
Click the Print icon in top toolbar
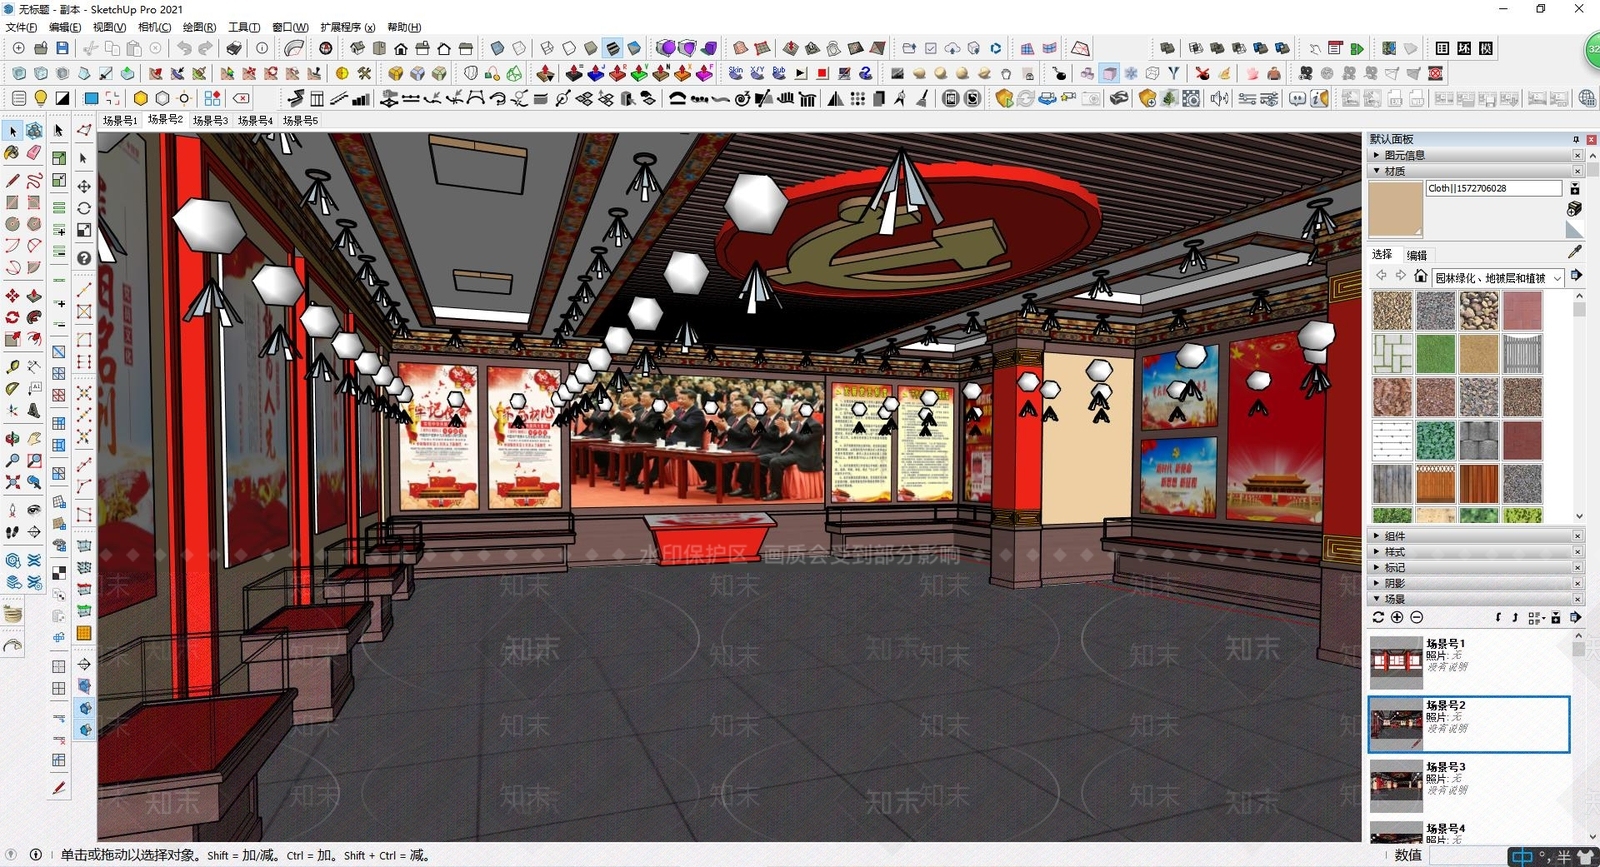(233, 48)
